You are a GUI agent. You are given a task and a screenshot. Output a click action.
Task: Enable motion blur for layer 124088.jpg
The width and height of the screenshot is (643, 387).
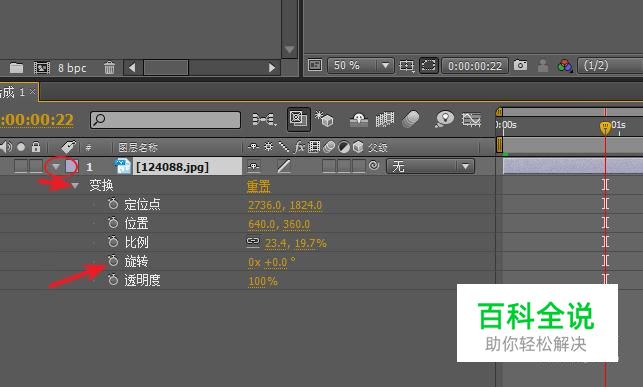tap(329, 166)
